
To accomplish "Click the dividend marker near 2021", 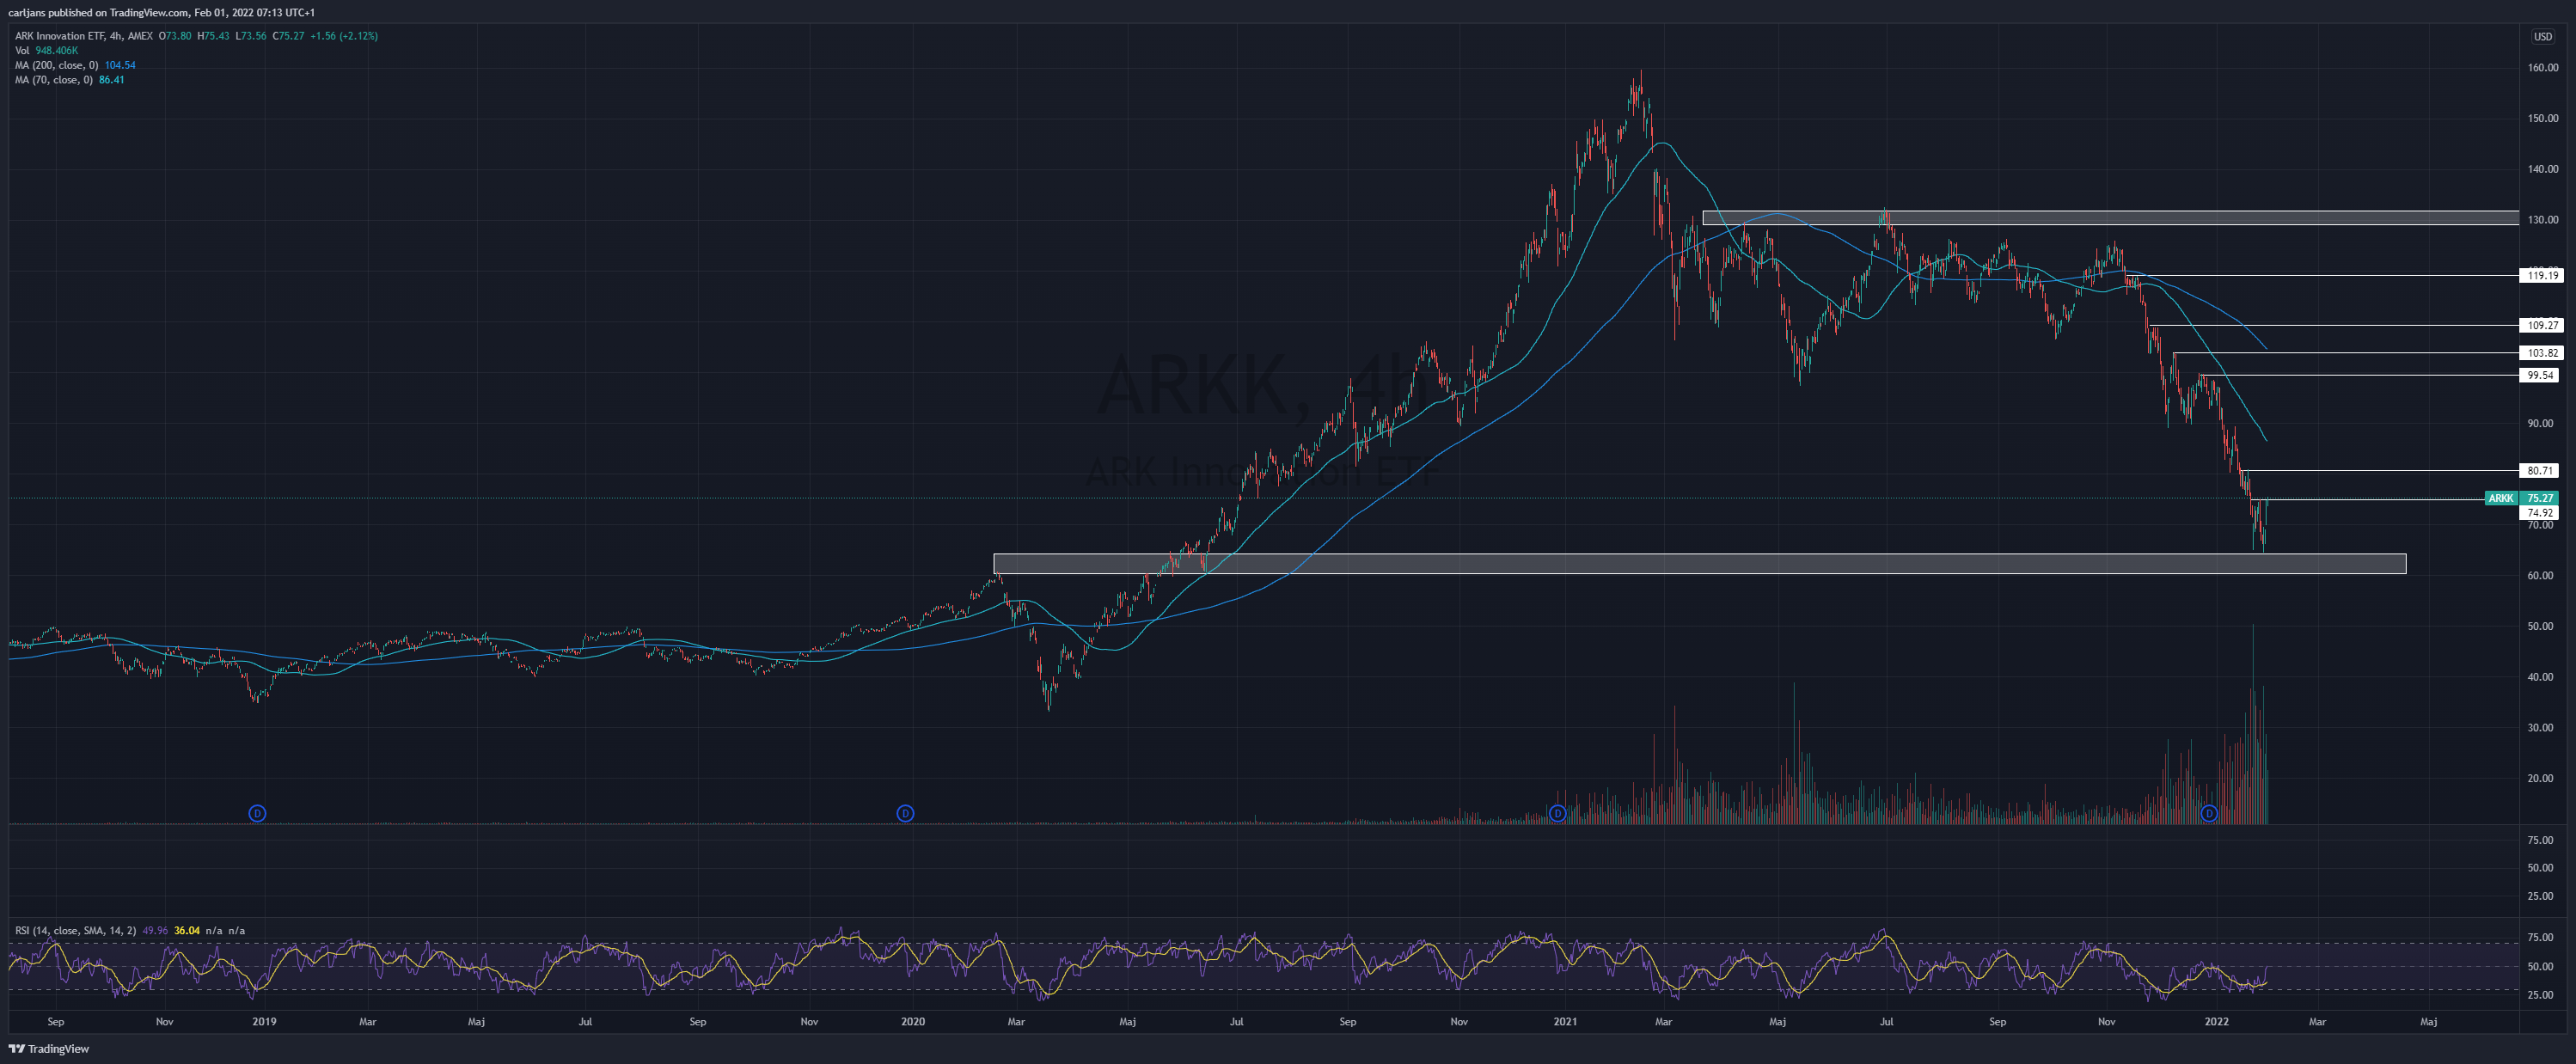I will (1557, 813).
